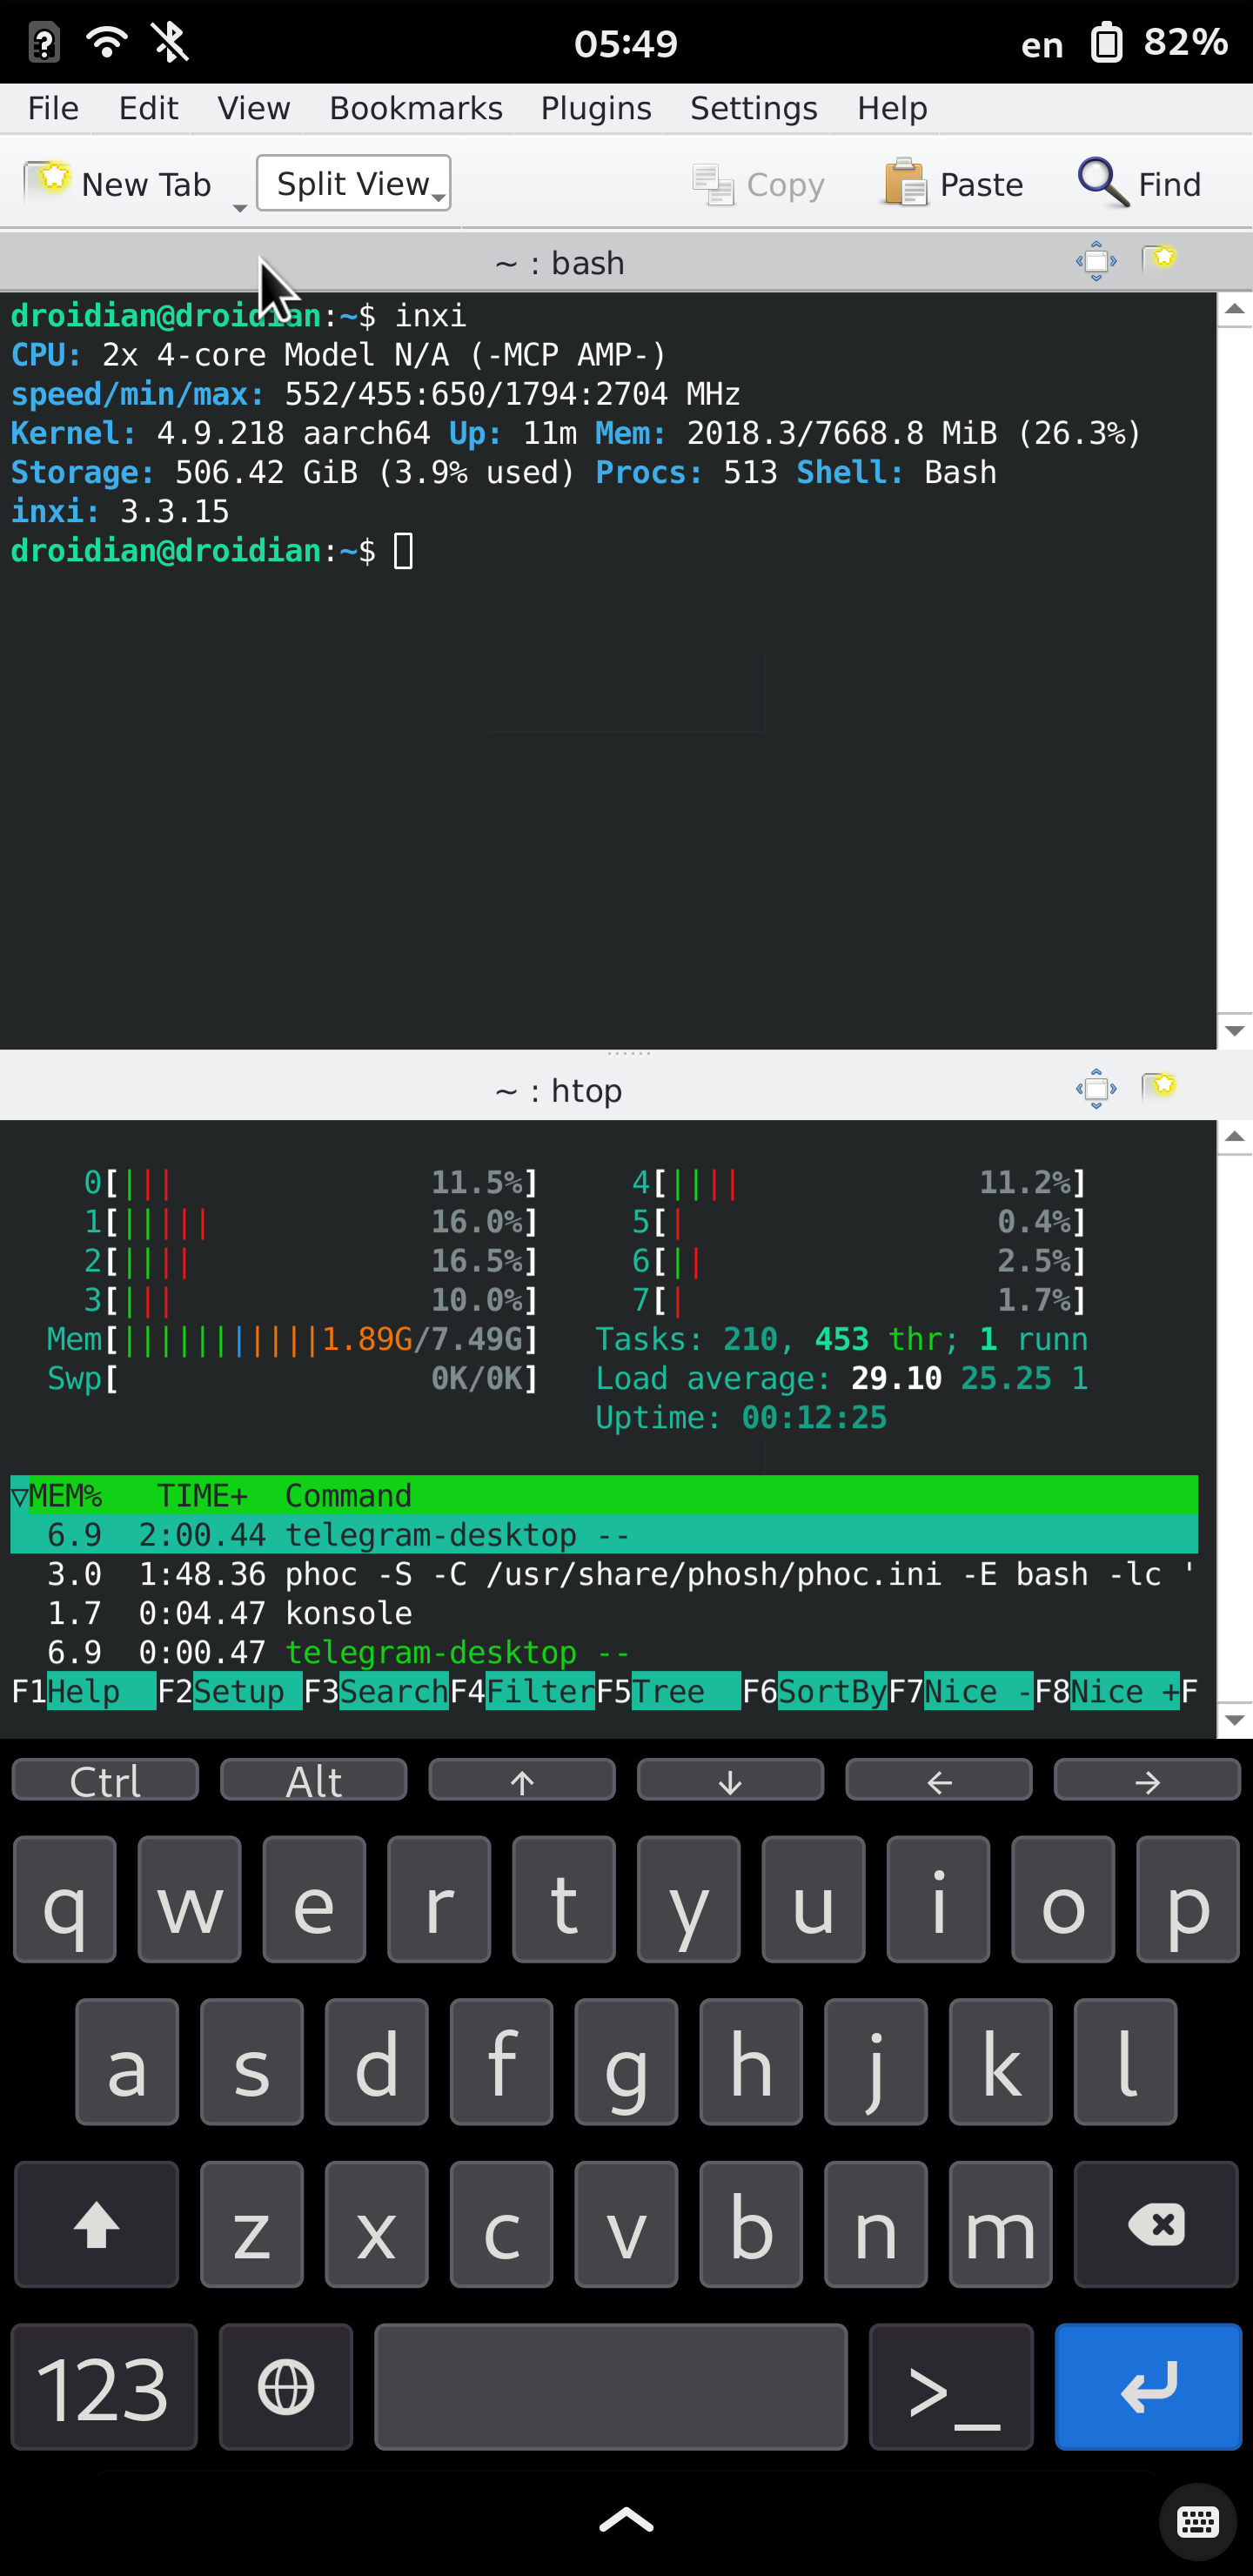
Task: Switch keyboard to 123 numbers layout
Action: tap(103, 2387)
